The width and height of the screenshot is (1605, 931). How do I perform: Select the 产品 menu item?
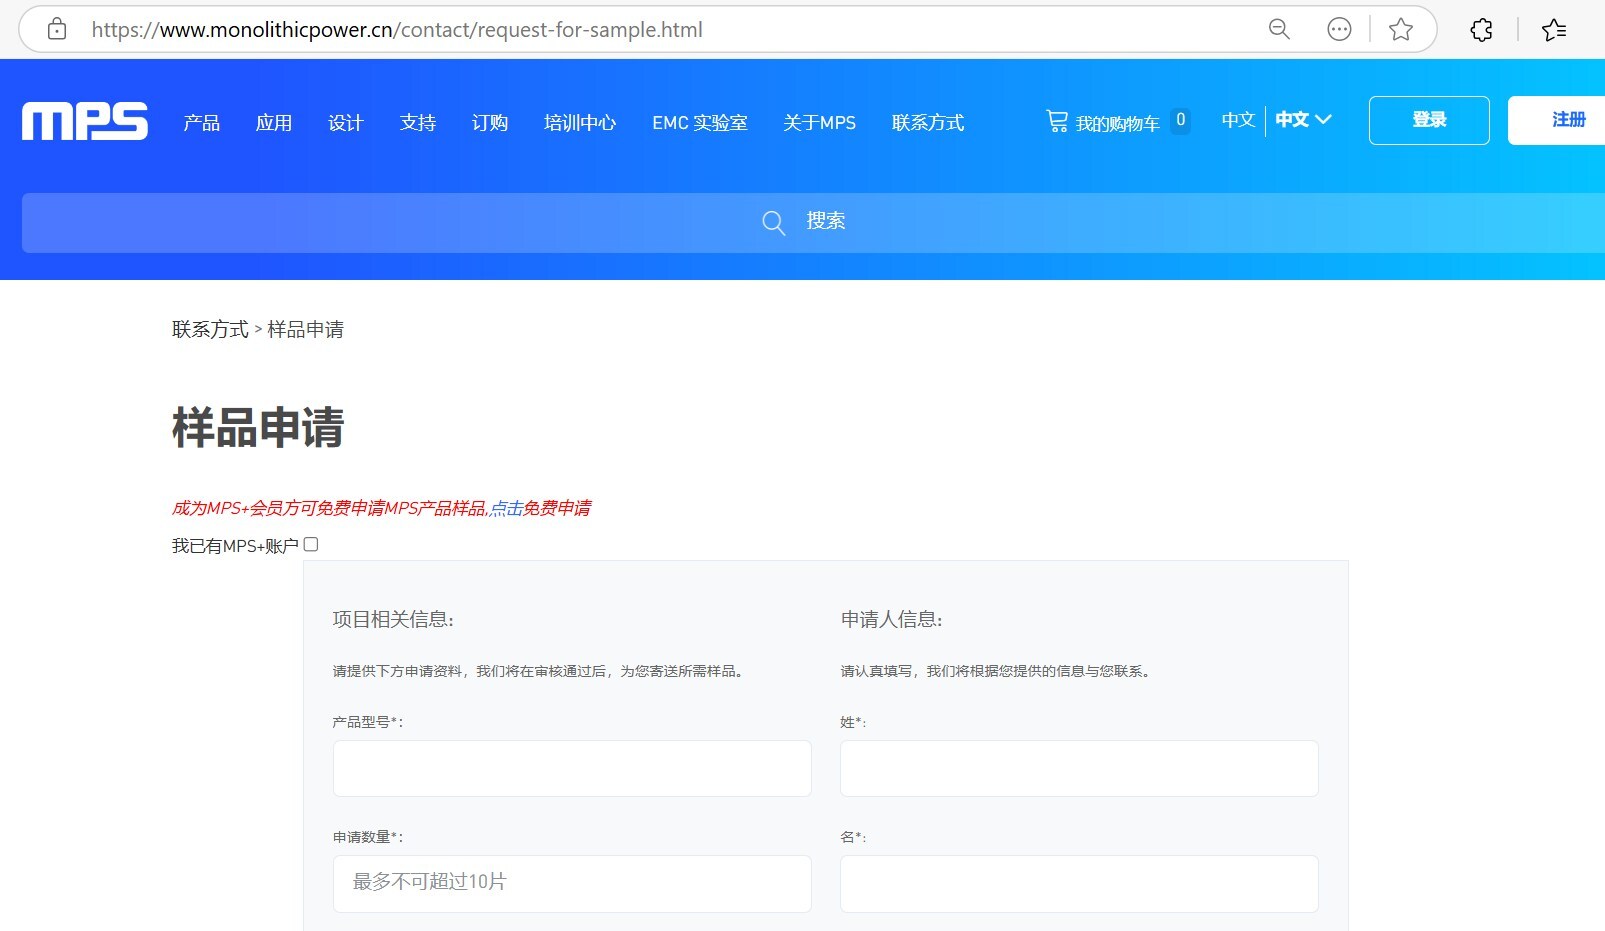point(201,122)
